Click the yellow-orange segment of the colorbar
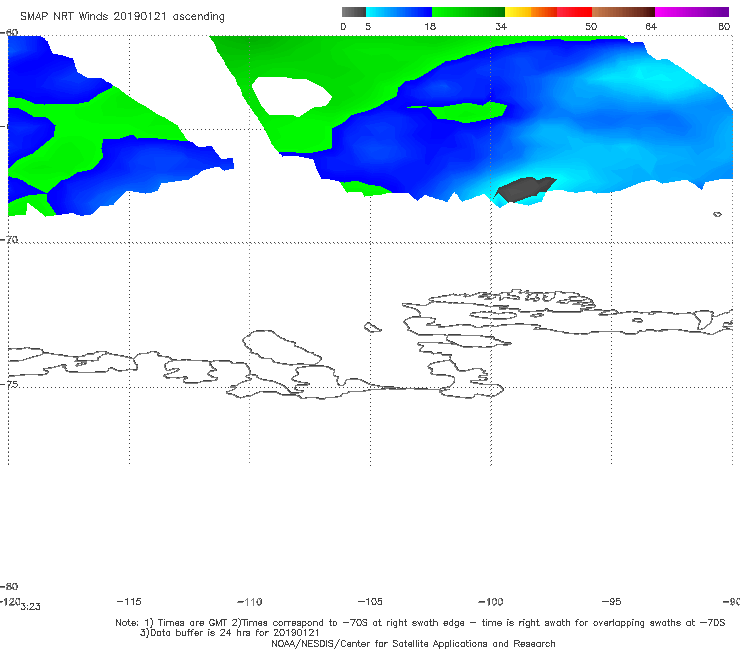Image resolution: width=740 pixels, height=650 pixels. tap(530, 12)
